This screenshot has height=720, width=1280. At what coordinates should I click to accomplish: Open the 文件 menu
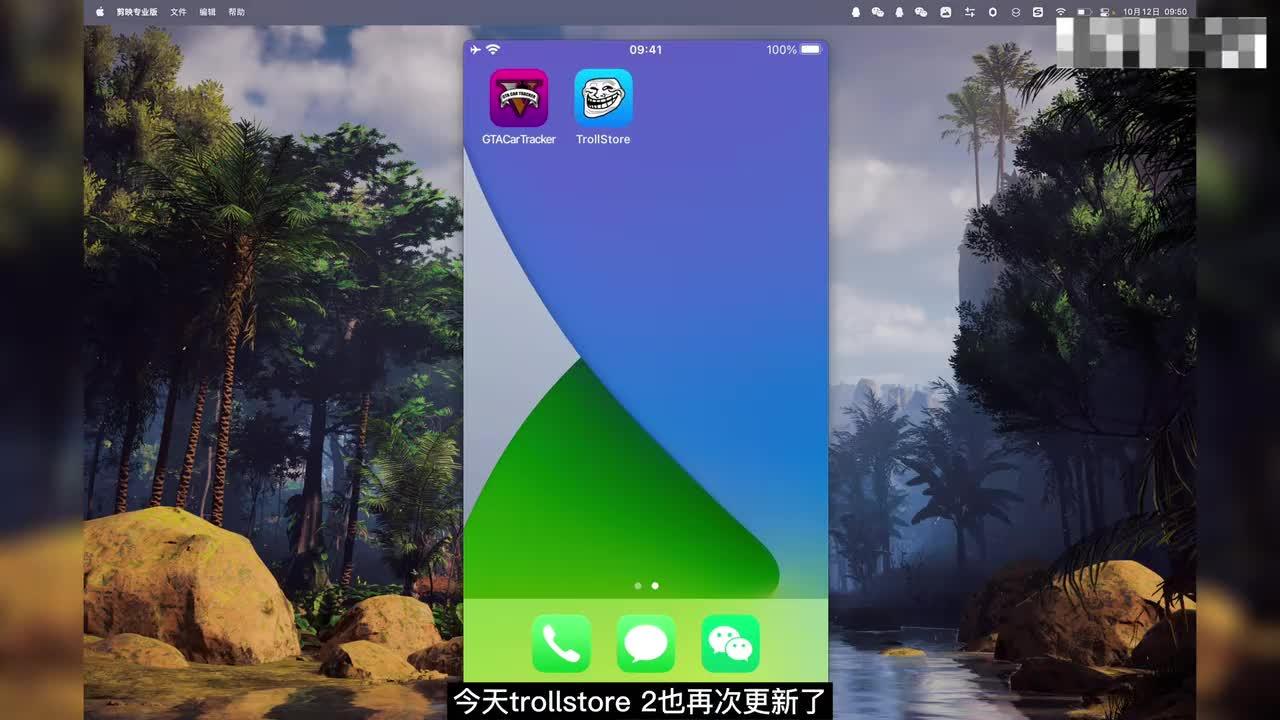click(x=178, y=12)
